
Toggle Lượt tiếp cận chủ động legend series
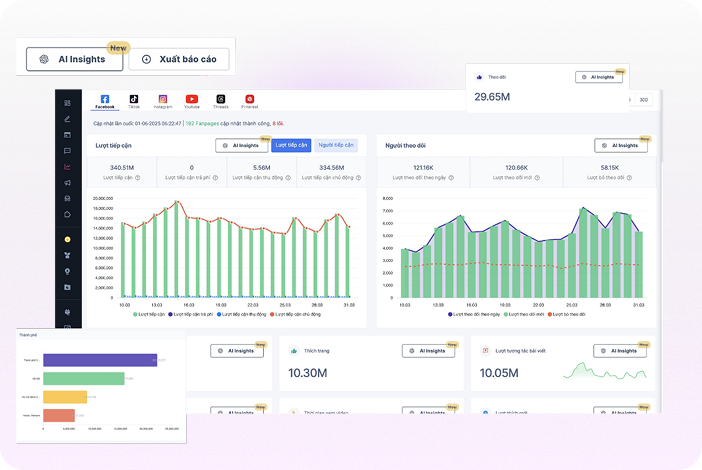point(295,314)
